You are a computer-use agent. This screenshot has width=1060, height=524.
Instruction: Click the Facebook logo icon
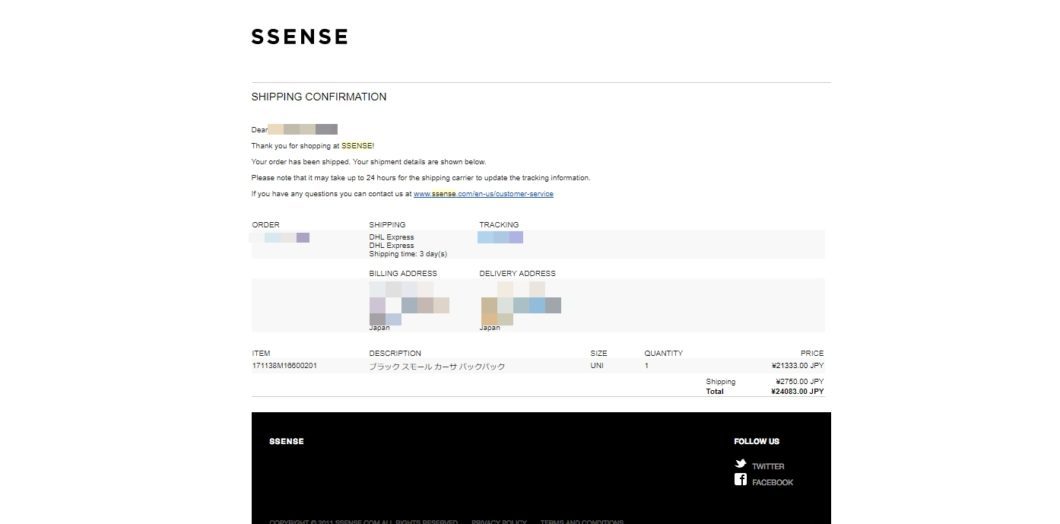click(740, 479)
